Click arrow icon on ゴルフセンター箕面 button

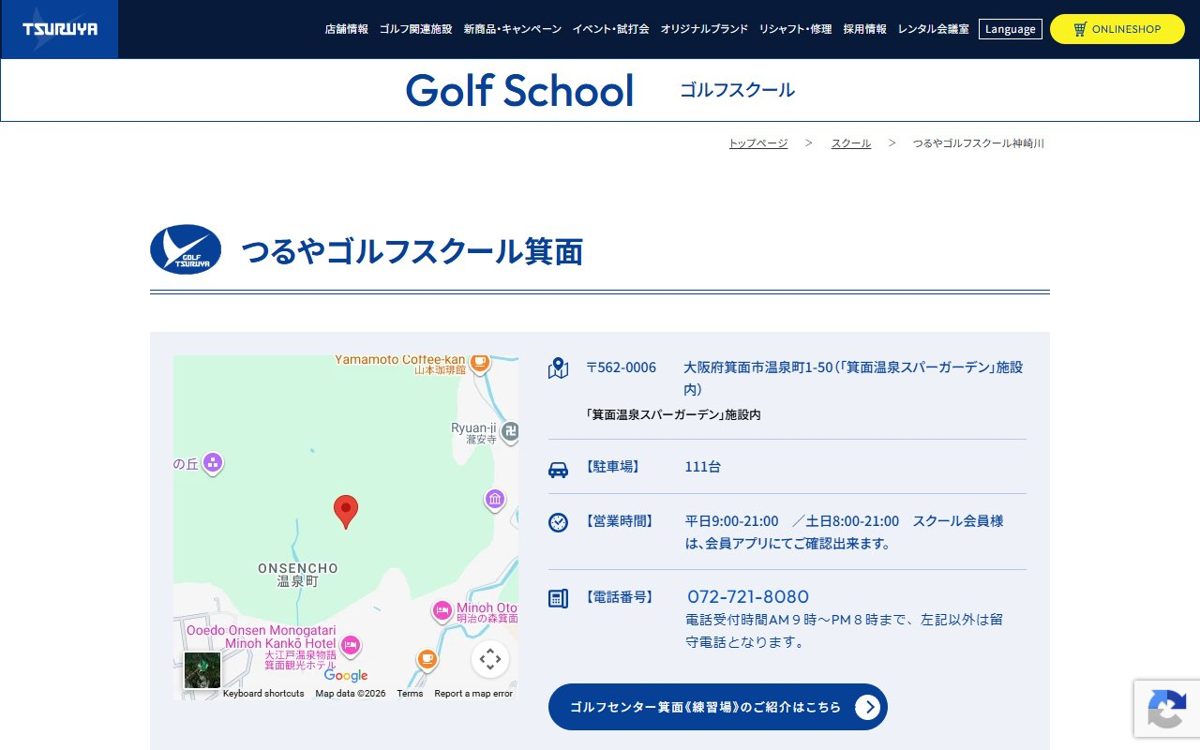[x=867, y=707]
